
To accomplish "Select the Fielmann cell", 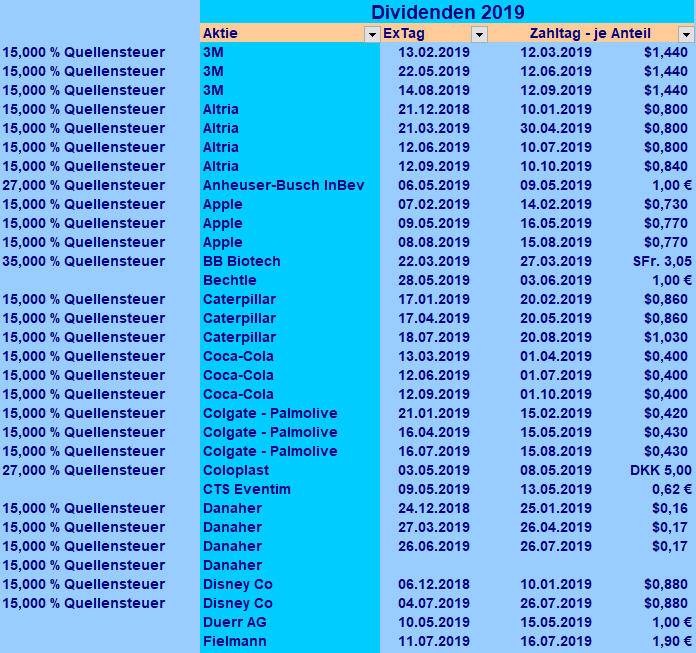I will point(290,641).
